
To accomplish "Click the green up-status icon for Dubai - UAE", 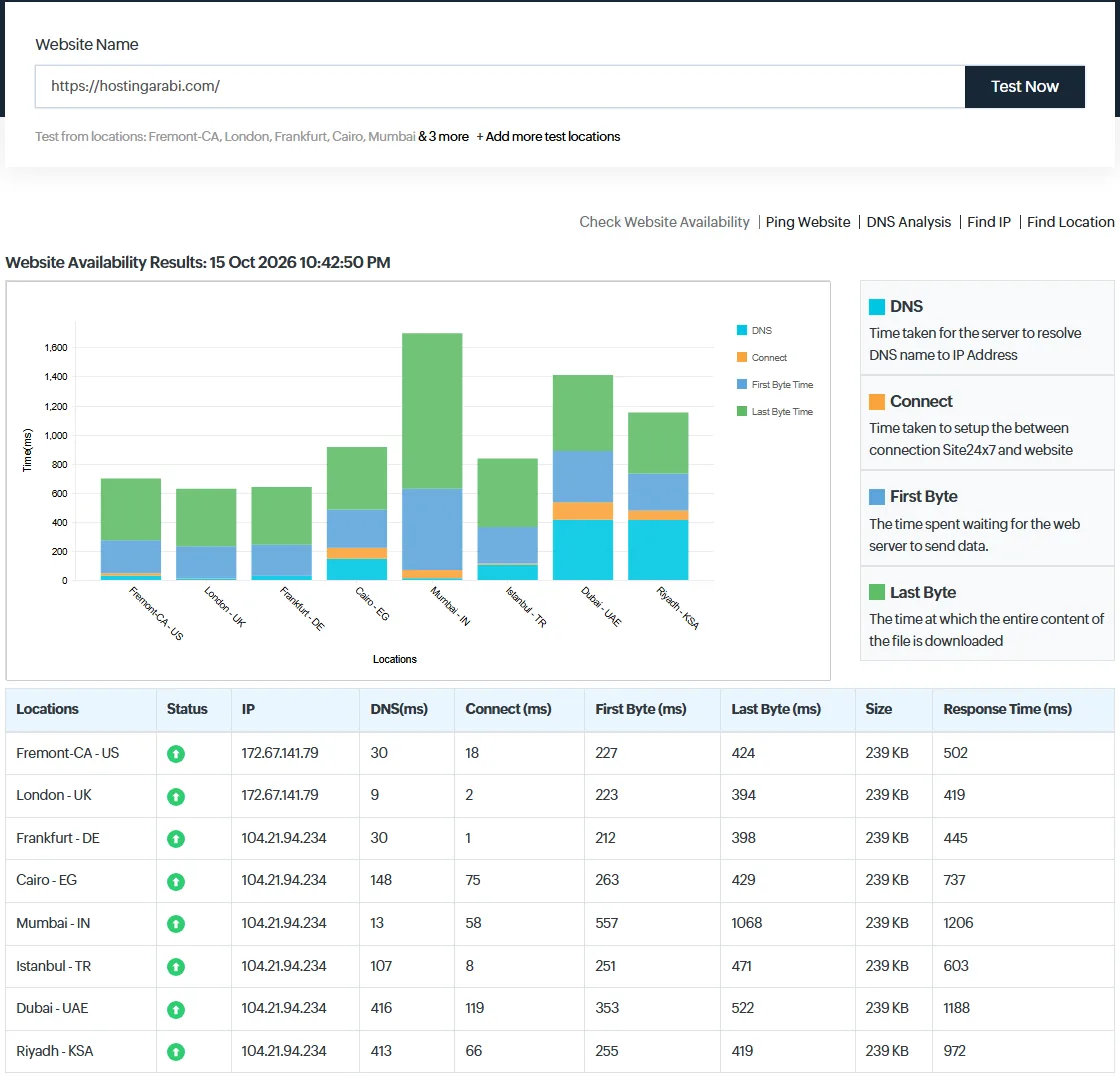I will pos(176,1009).
